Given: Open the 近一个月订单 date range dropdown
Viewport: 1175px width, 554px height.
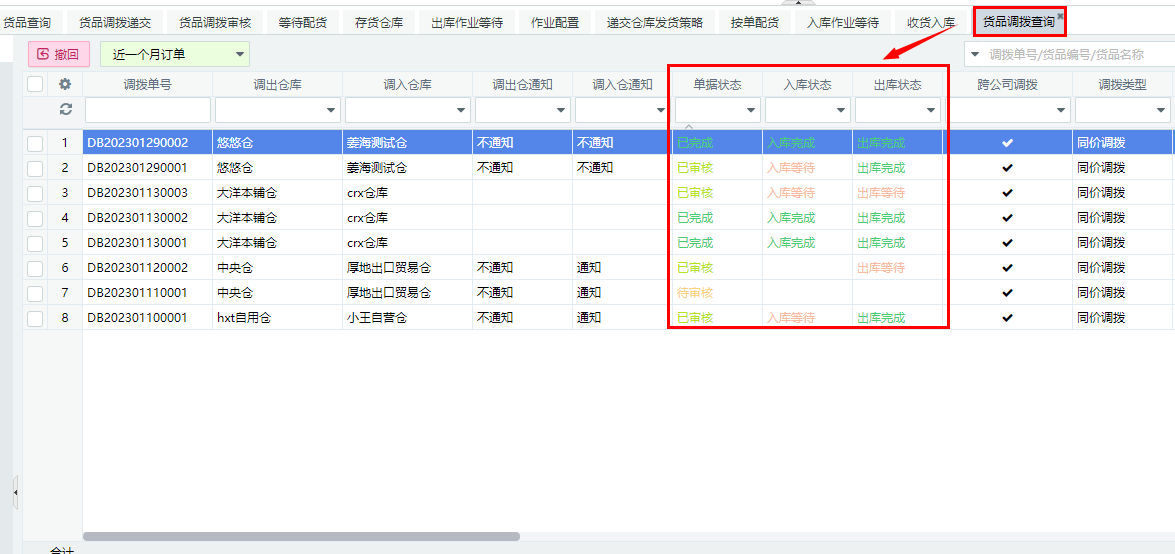Looking at the screenshot, I should click(x=175, y=55).
